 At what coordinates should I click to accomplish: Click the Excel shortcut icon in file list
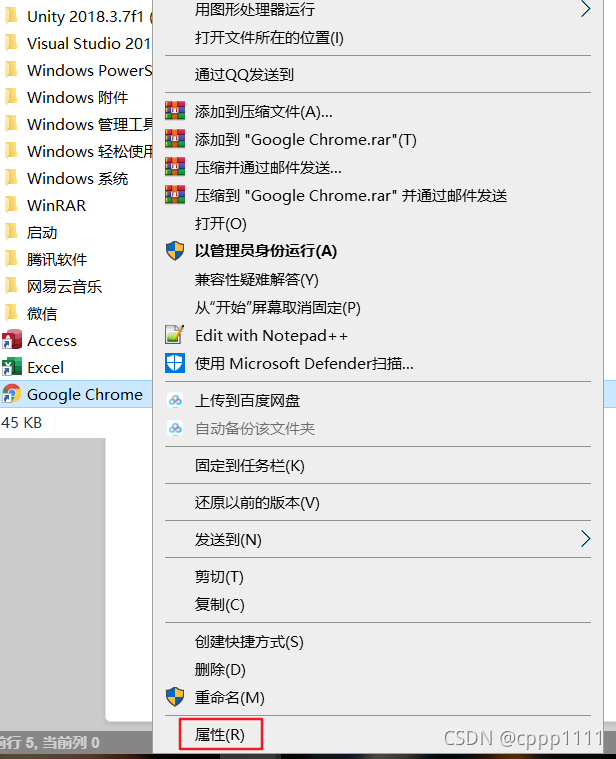[x=11, y=367]
